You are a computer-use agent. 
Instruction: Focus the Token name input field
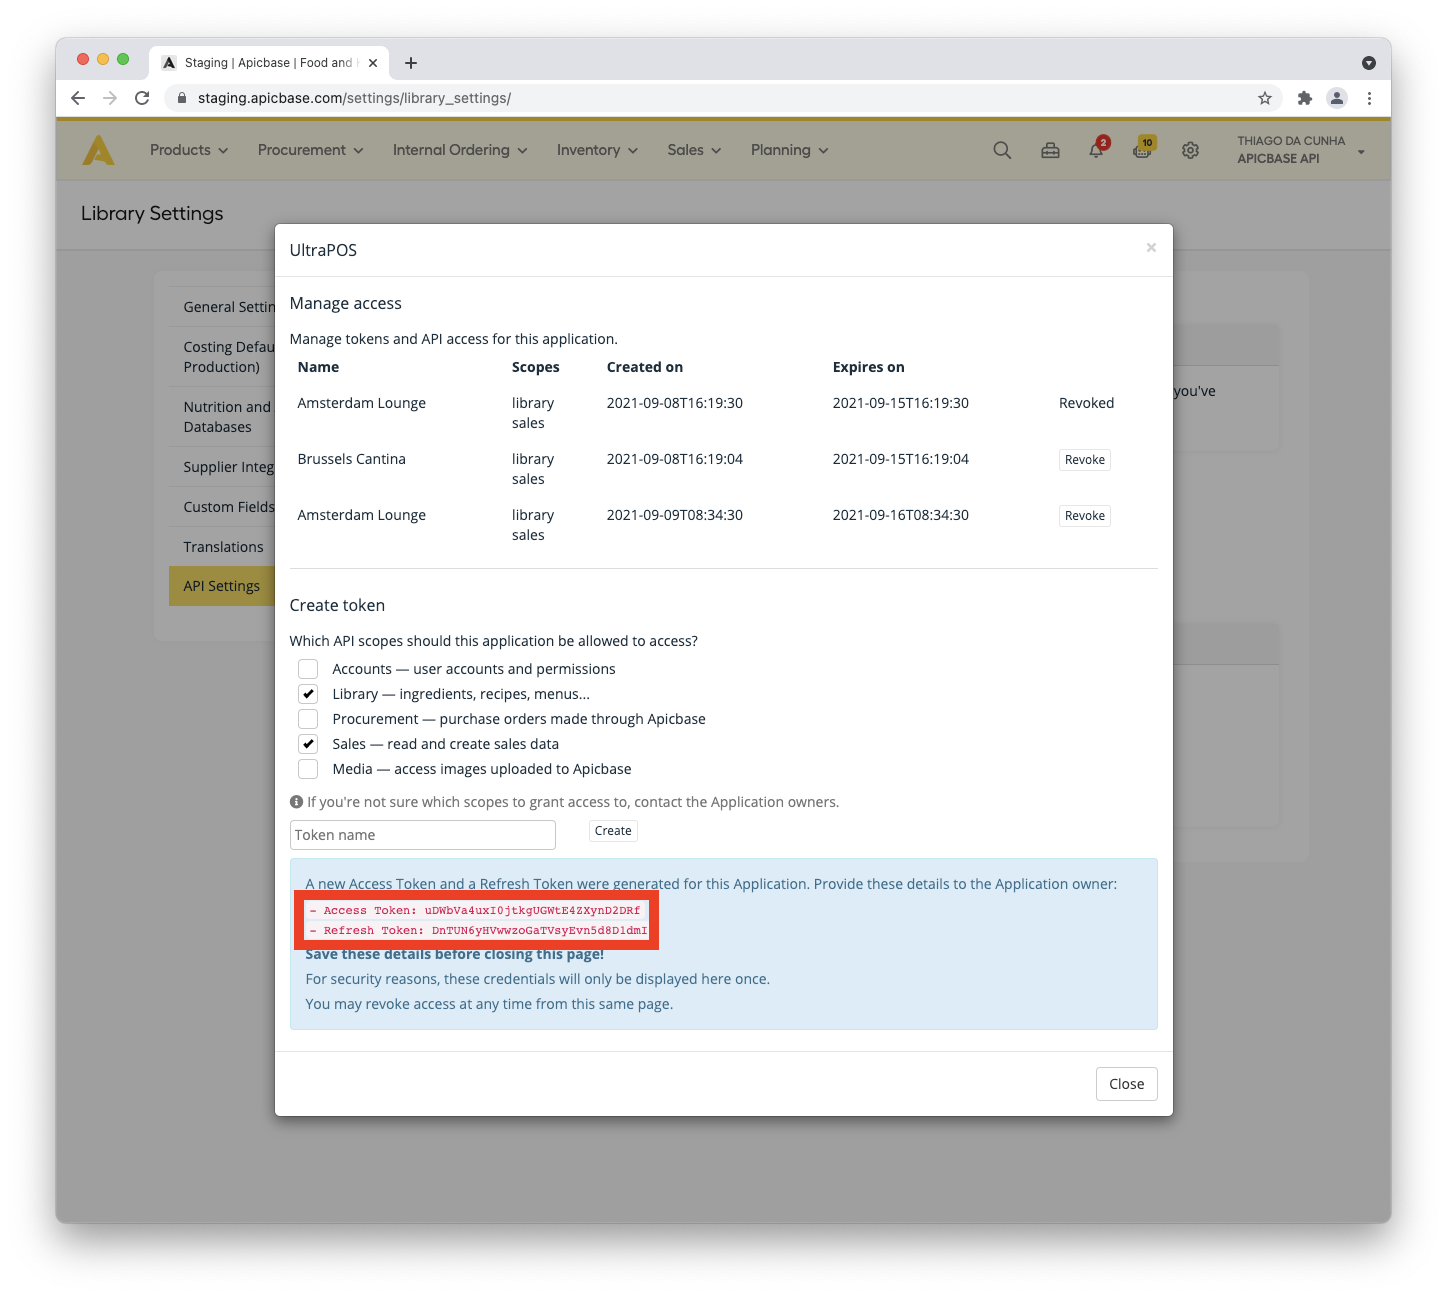pos(423,835)
